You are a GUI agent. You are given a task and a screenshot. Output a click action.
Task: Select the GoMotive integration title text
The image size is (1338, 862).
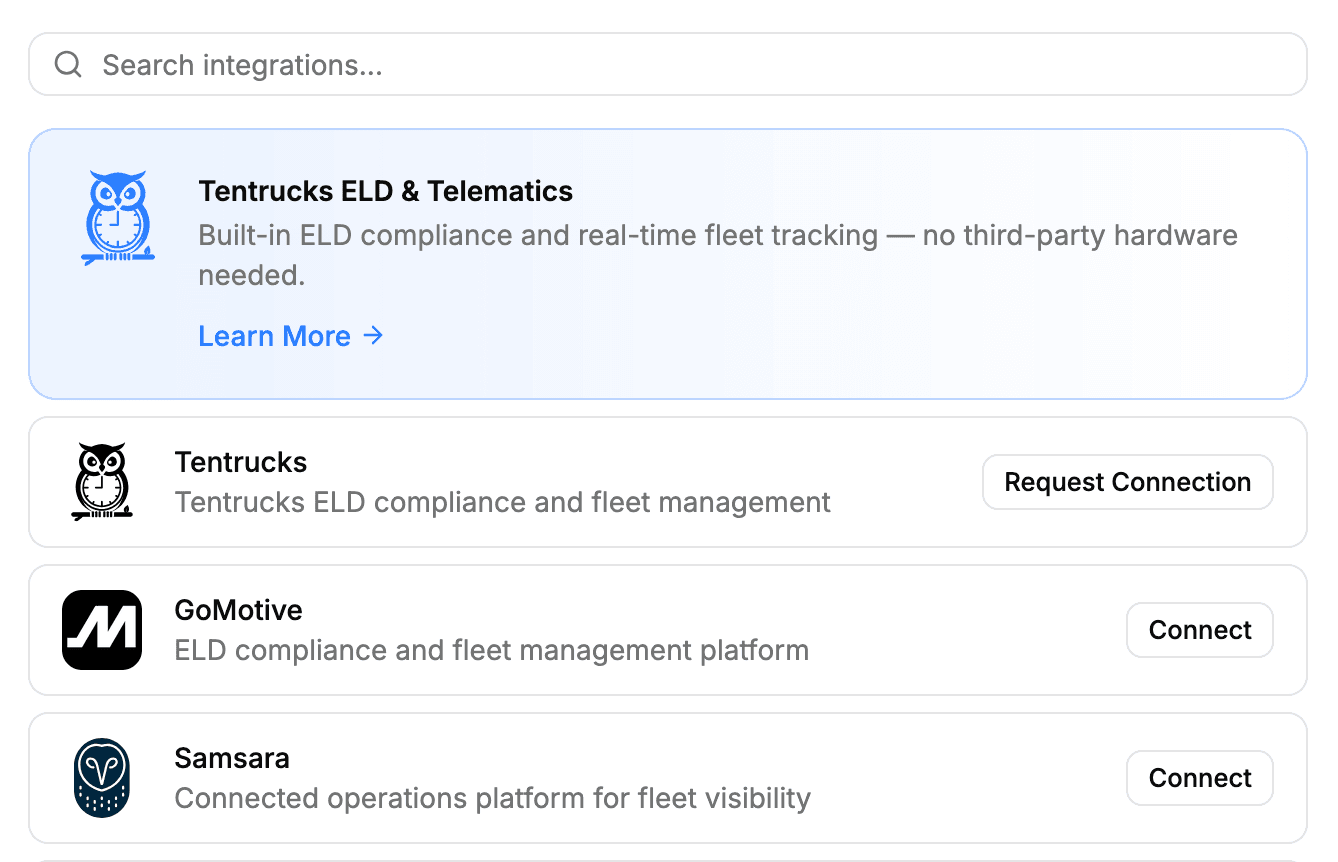point(238,610)
